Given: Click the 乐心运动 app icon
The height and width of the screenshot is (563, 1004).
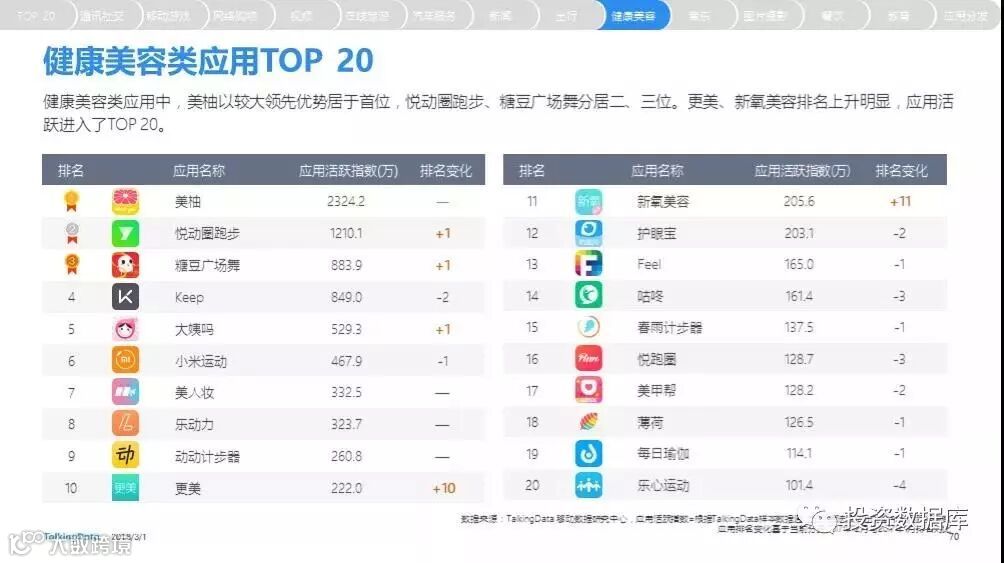Looking at the screenshot, I should click(x=588, y=485).
